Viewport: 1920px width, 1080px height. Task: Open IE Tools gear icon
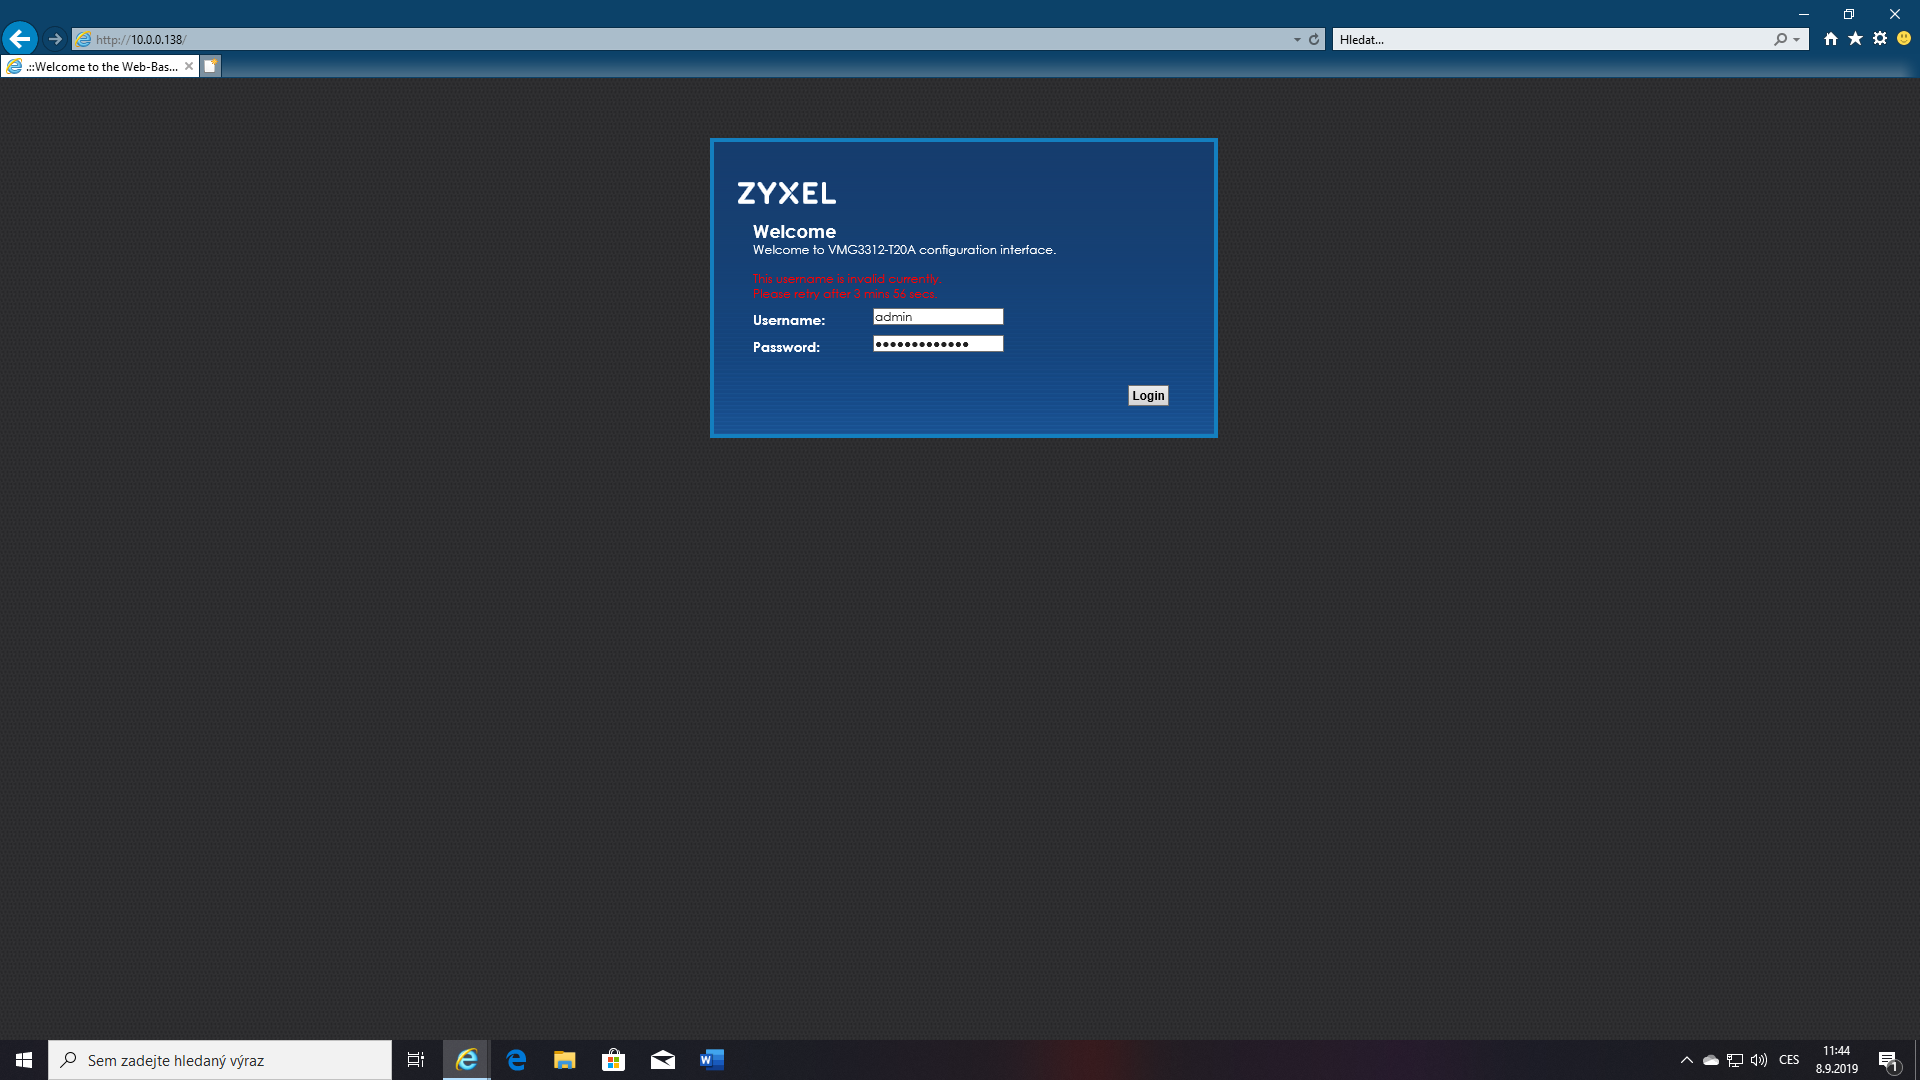[1880, 39]
